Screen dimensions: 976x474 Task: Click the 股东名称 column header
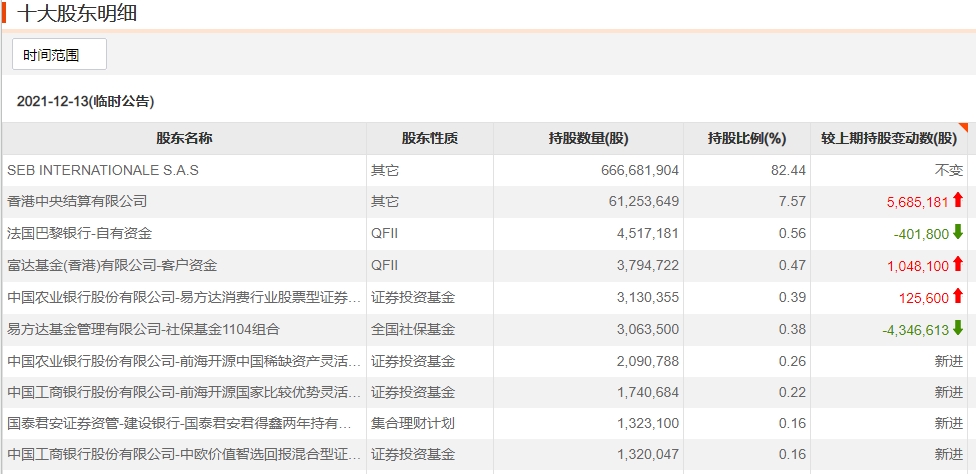(x=184, y=139)
